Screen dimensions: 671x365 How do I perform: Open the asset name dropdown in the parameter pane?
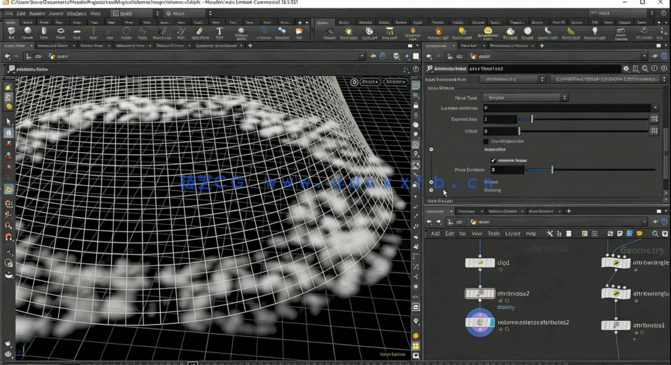tap(513, 79)
